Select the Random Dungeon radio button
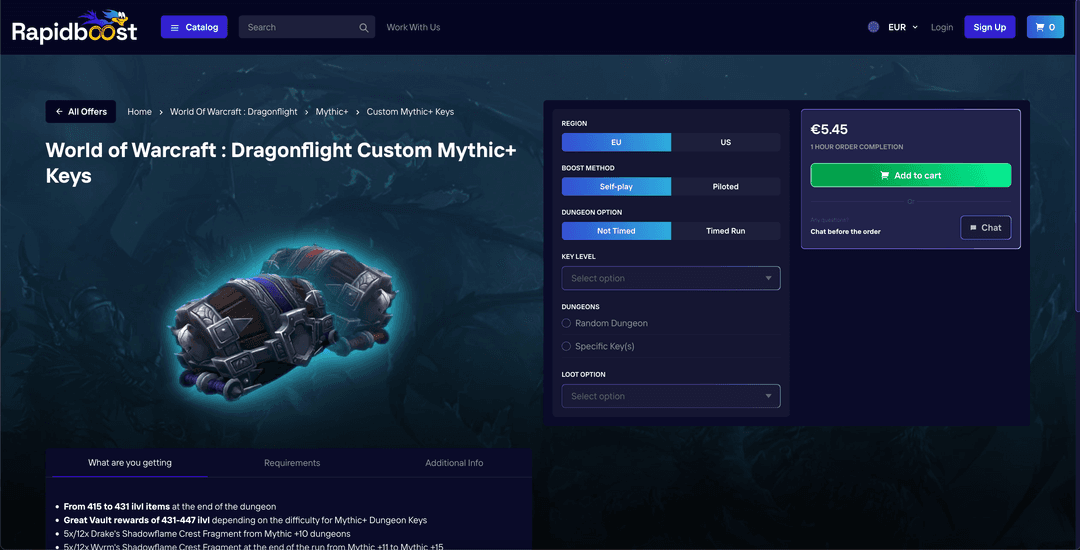This screenshot has width=1080, height=550. [x=566, y=323]
